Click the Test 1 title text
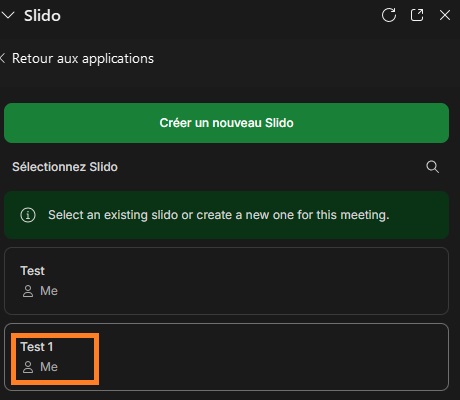The height and width of the screenshot is (400, 460). pyautogui.click(x=37, y=347)
